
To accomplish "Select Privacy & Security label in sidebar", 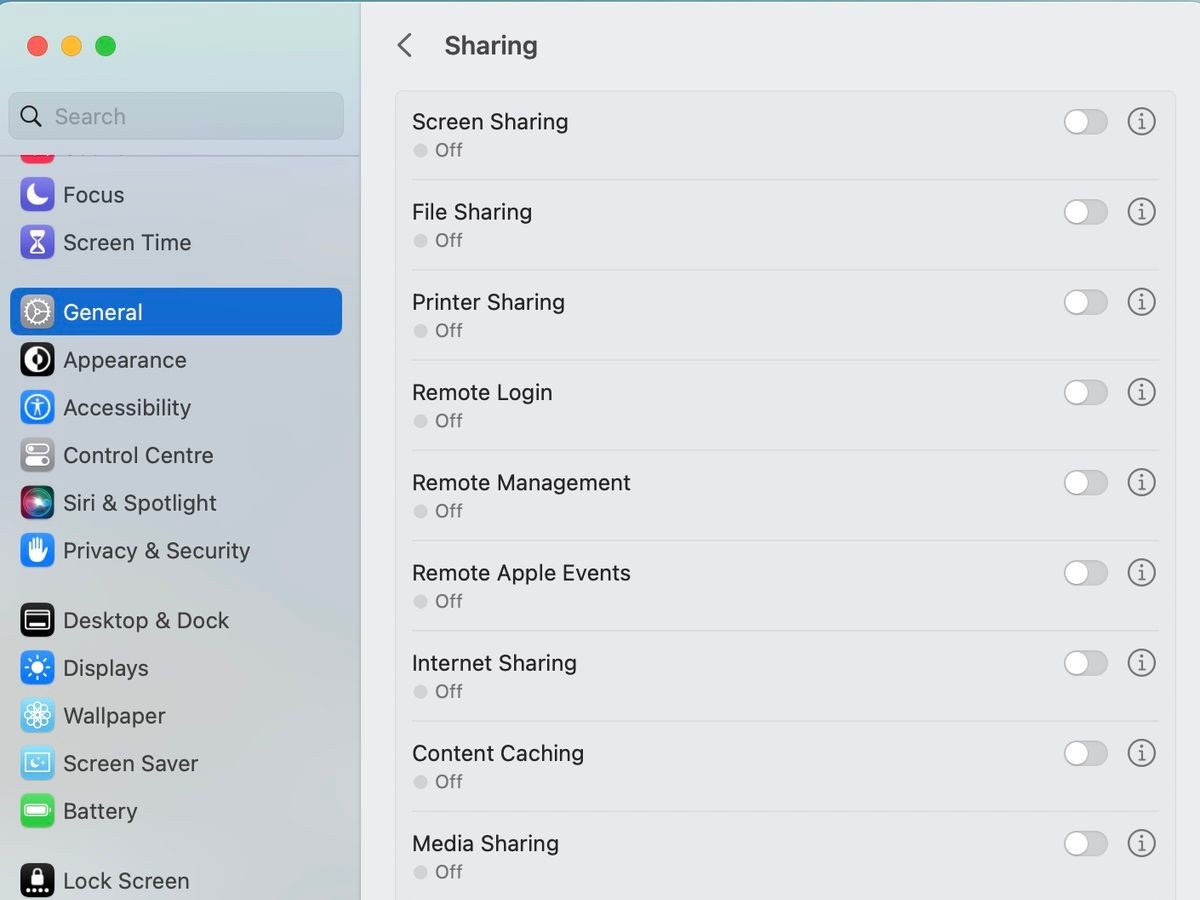I will pos(156,551).
